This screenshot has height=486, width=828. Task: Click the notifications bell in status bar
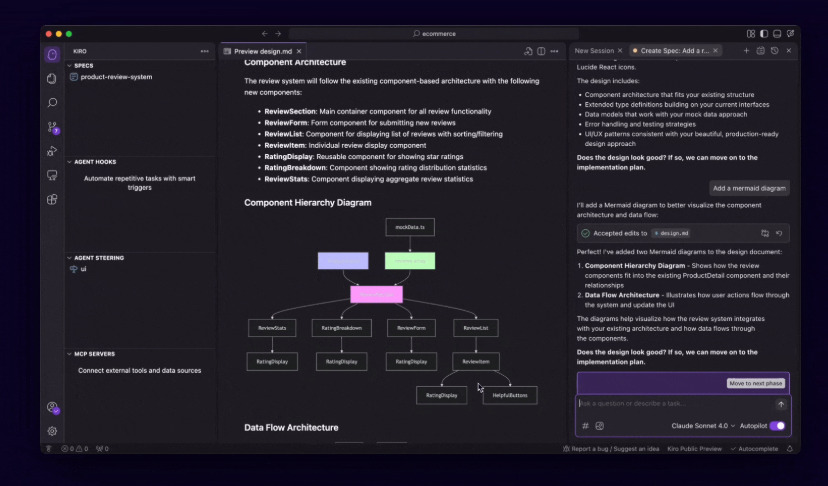pos(790,448)
